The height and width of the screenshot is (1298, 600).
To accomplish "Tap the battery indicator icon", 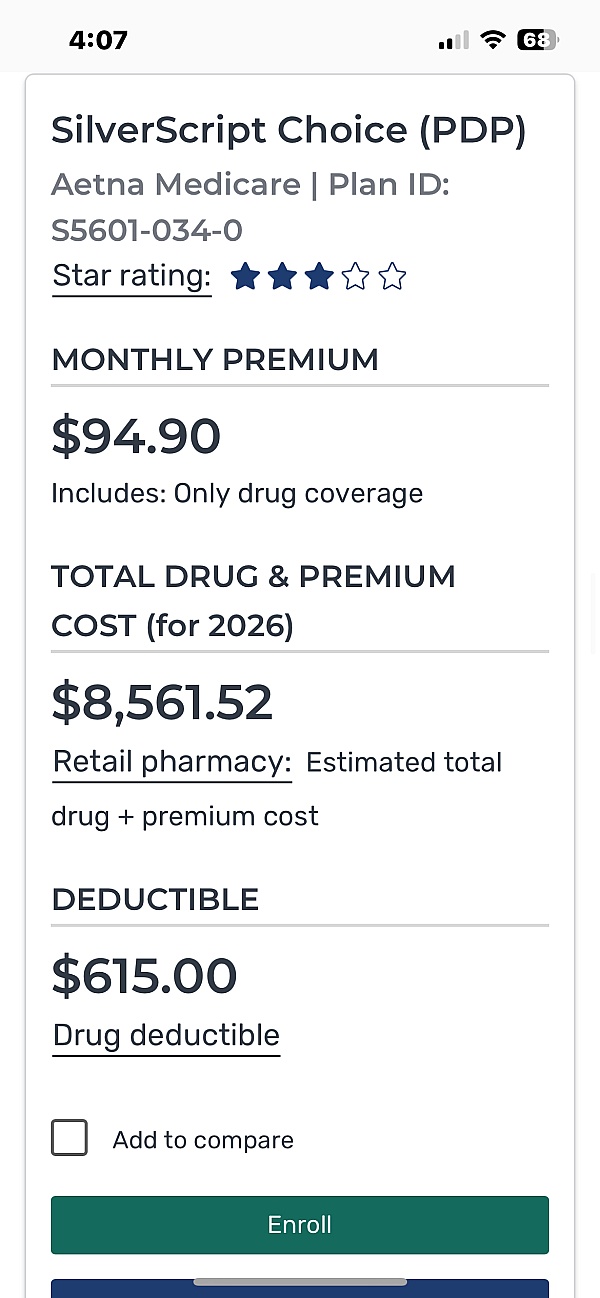I will click(537, 40).
